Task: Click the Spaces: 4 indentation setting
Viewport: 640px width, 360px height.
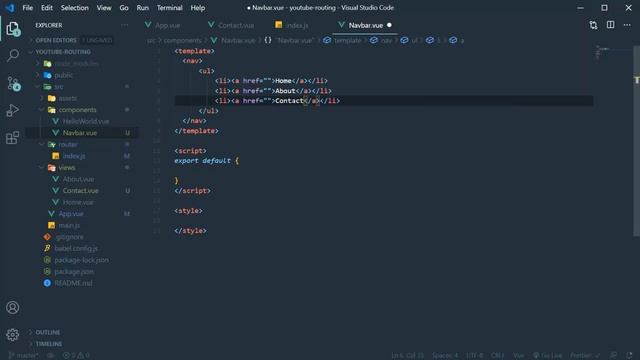Action: coord(445,356)
